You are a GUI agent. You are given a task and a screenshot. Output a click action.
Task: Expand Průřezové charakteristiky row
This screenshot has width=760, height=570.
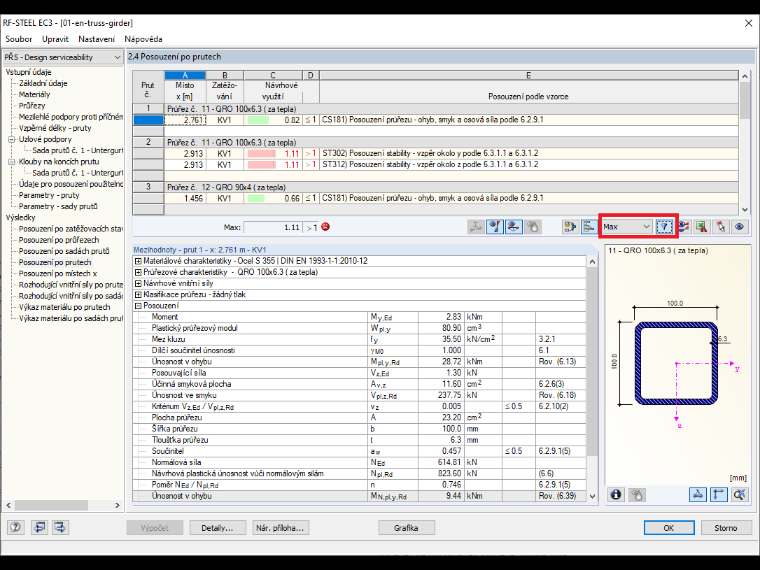[x=138, y=272]
